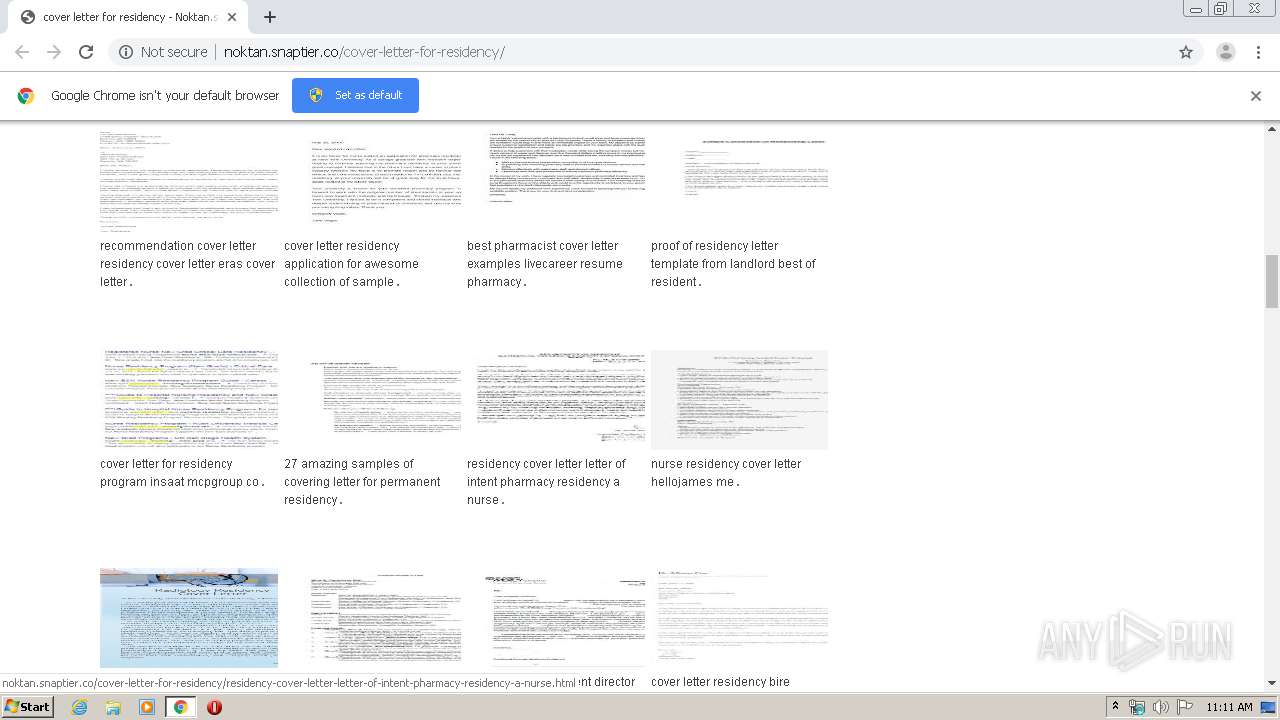
Task: Open 'cover letter residency application for awesome' link
Action: tap(351, 264)
